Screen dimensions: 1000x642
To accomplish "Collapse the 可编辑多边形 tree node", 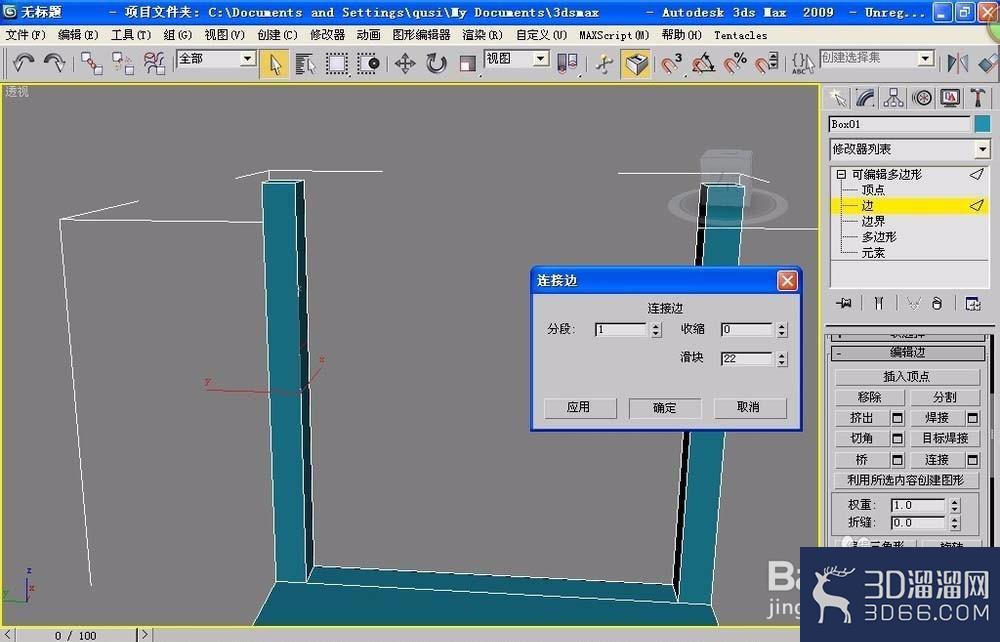I will tap(841, 174).
